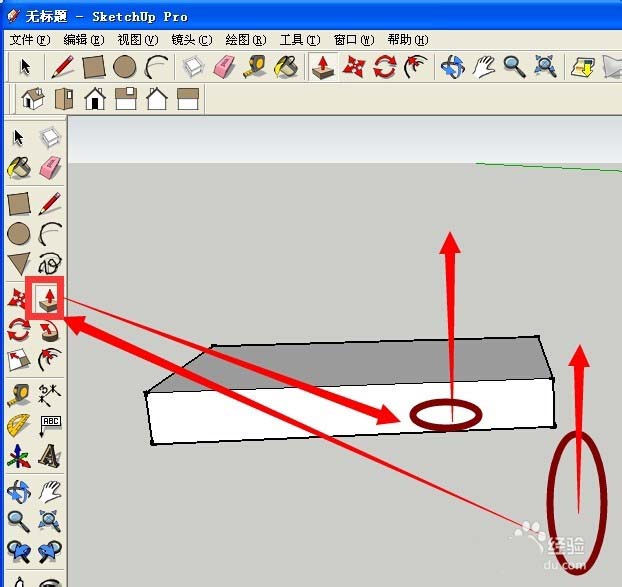This screenshot has width=622, height=587.
Task: Activate the Follow Me tool
Action: pos(50,331)
